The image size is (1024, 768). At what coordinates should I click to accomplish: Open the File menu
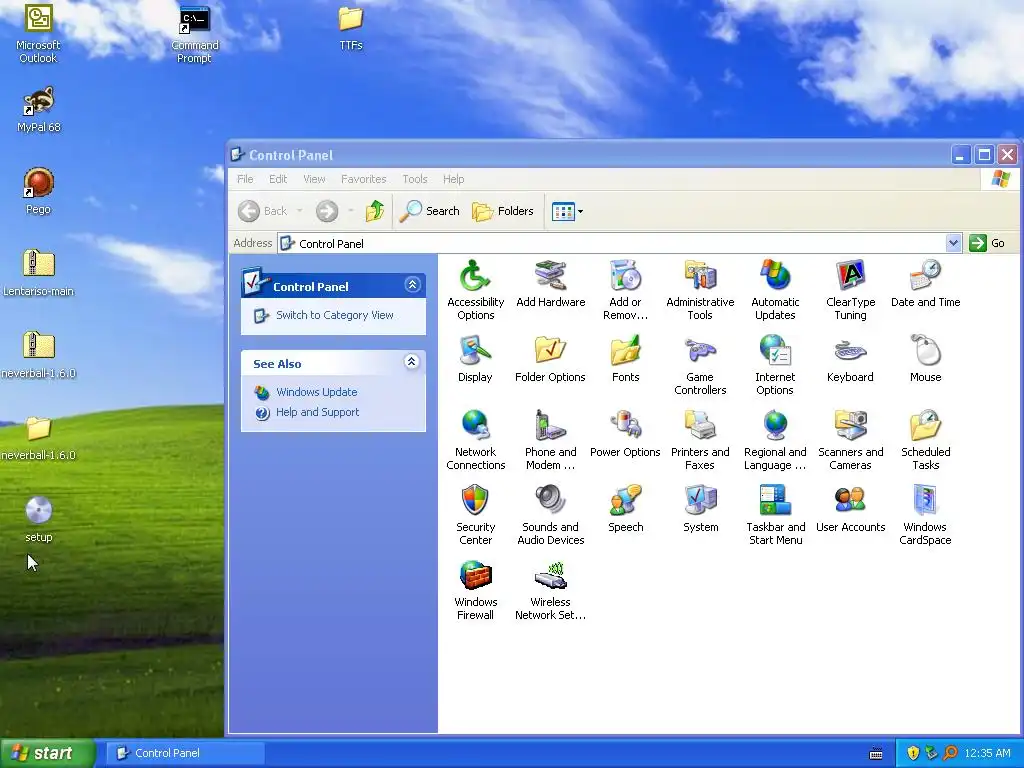(245, 179)
